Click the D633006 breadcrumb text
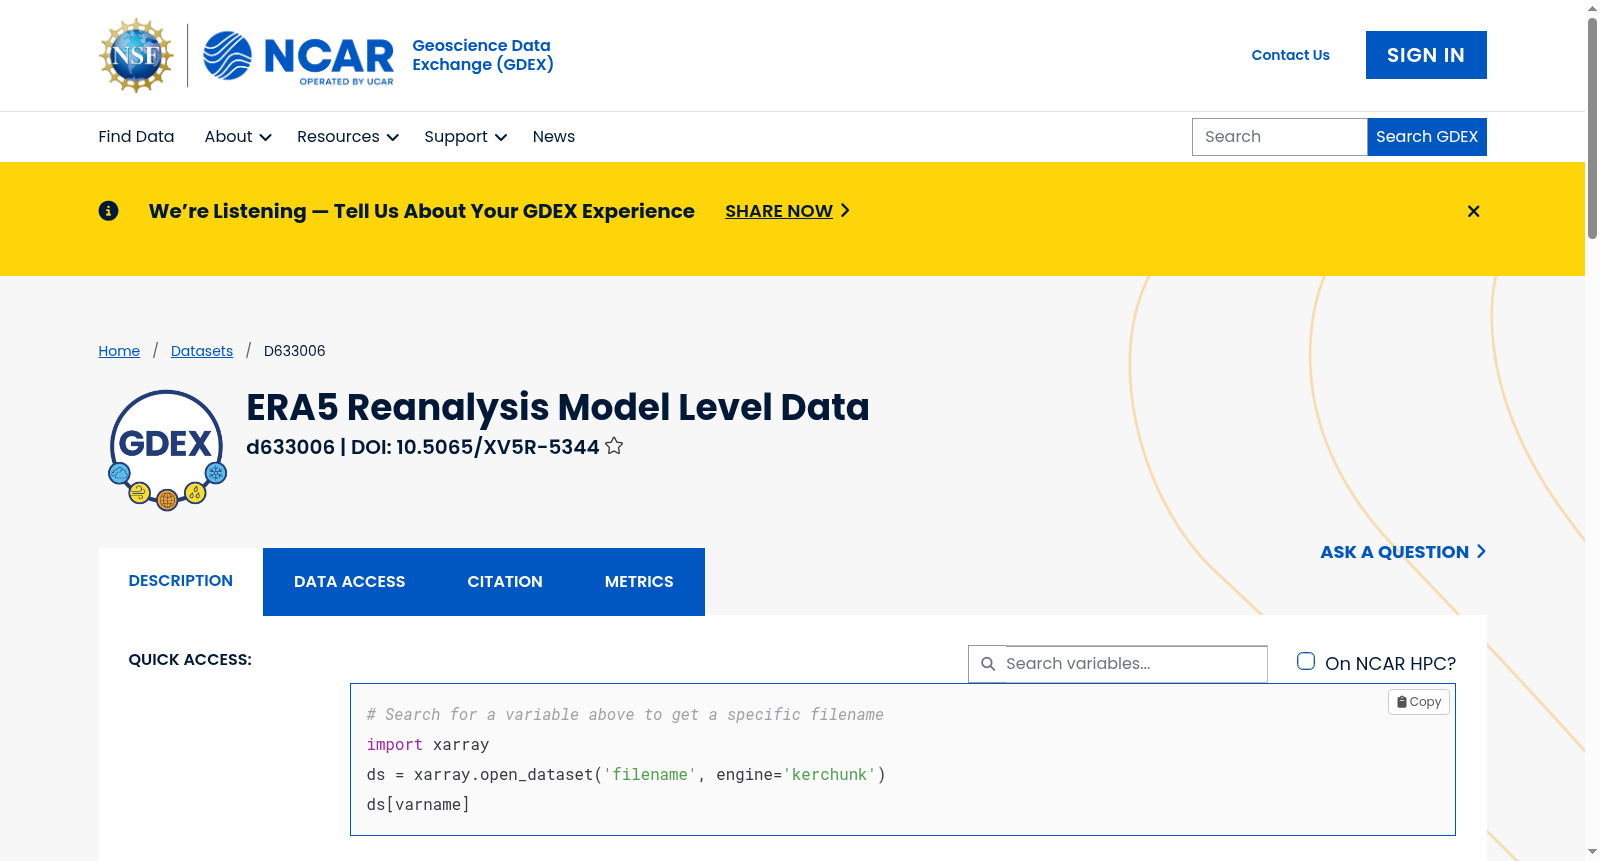Viewport: 1600px width, 861px height. click(x=294, y=351)
